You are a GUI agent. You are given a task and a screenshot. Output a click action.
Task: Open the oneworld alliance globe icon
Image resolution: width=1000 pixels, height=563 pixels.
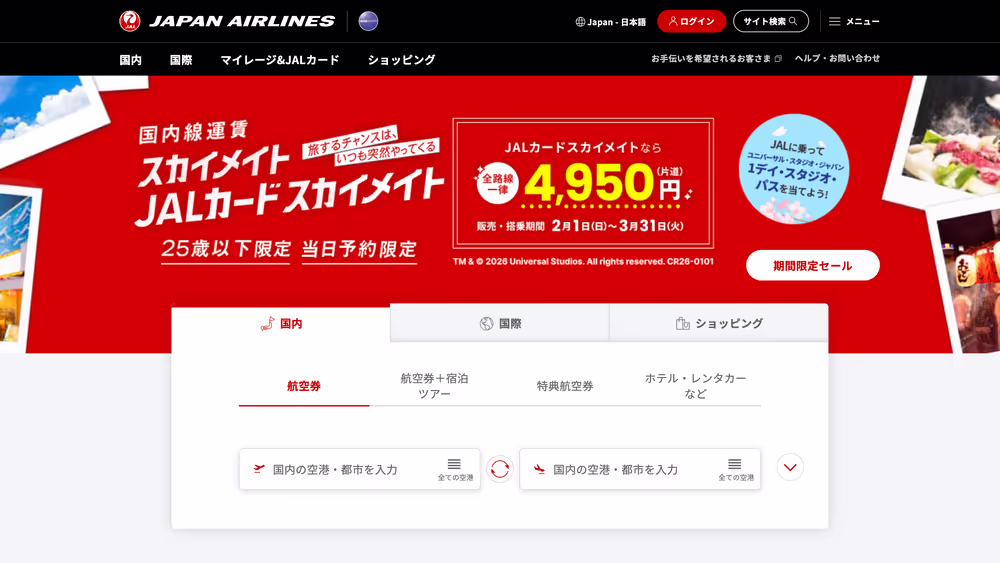(368, 21)
